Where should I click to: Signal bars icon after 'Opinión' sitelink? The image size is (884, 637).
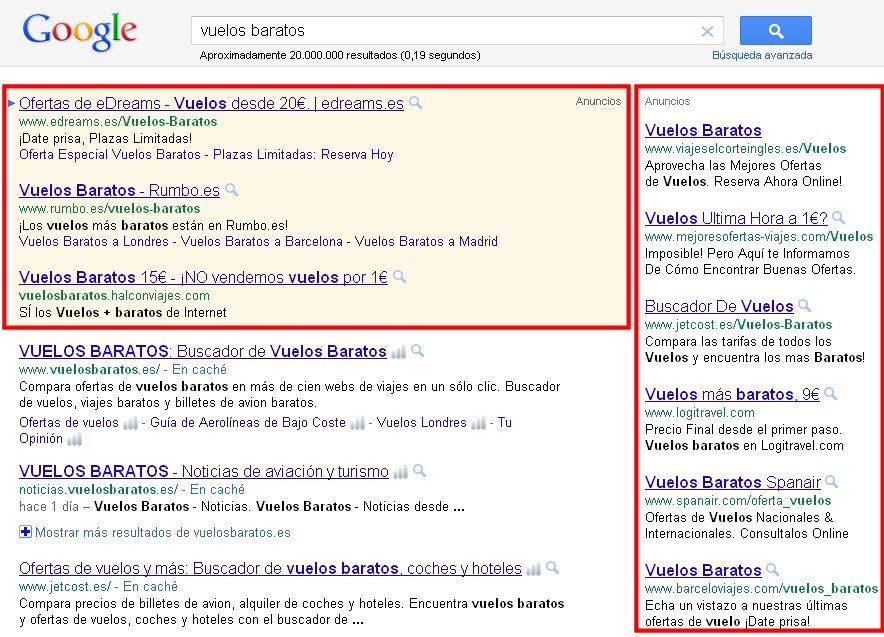tap(74, 439)
